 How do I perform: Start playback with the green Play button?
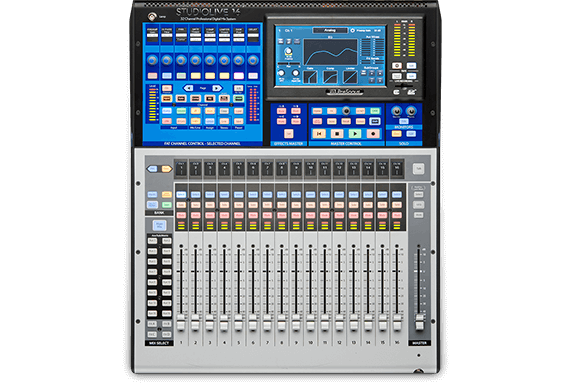pos(355,134)
